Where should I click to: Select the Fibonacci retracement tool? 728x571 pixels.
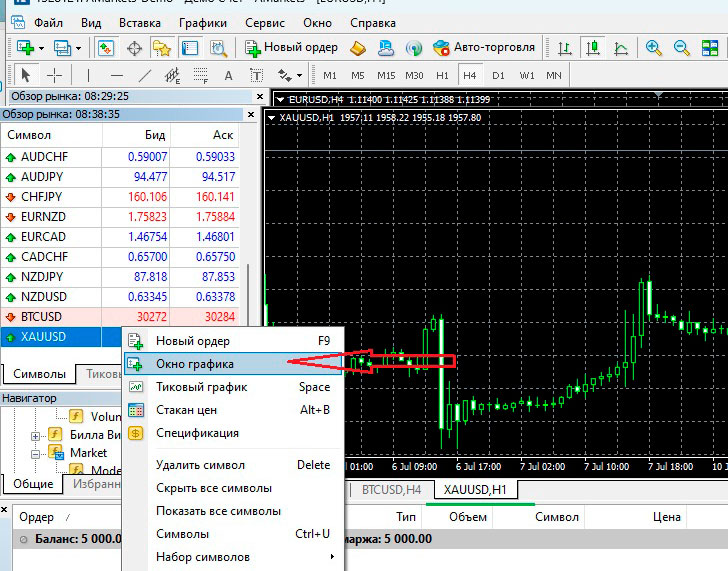[200, 75]
